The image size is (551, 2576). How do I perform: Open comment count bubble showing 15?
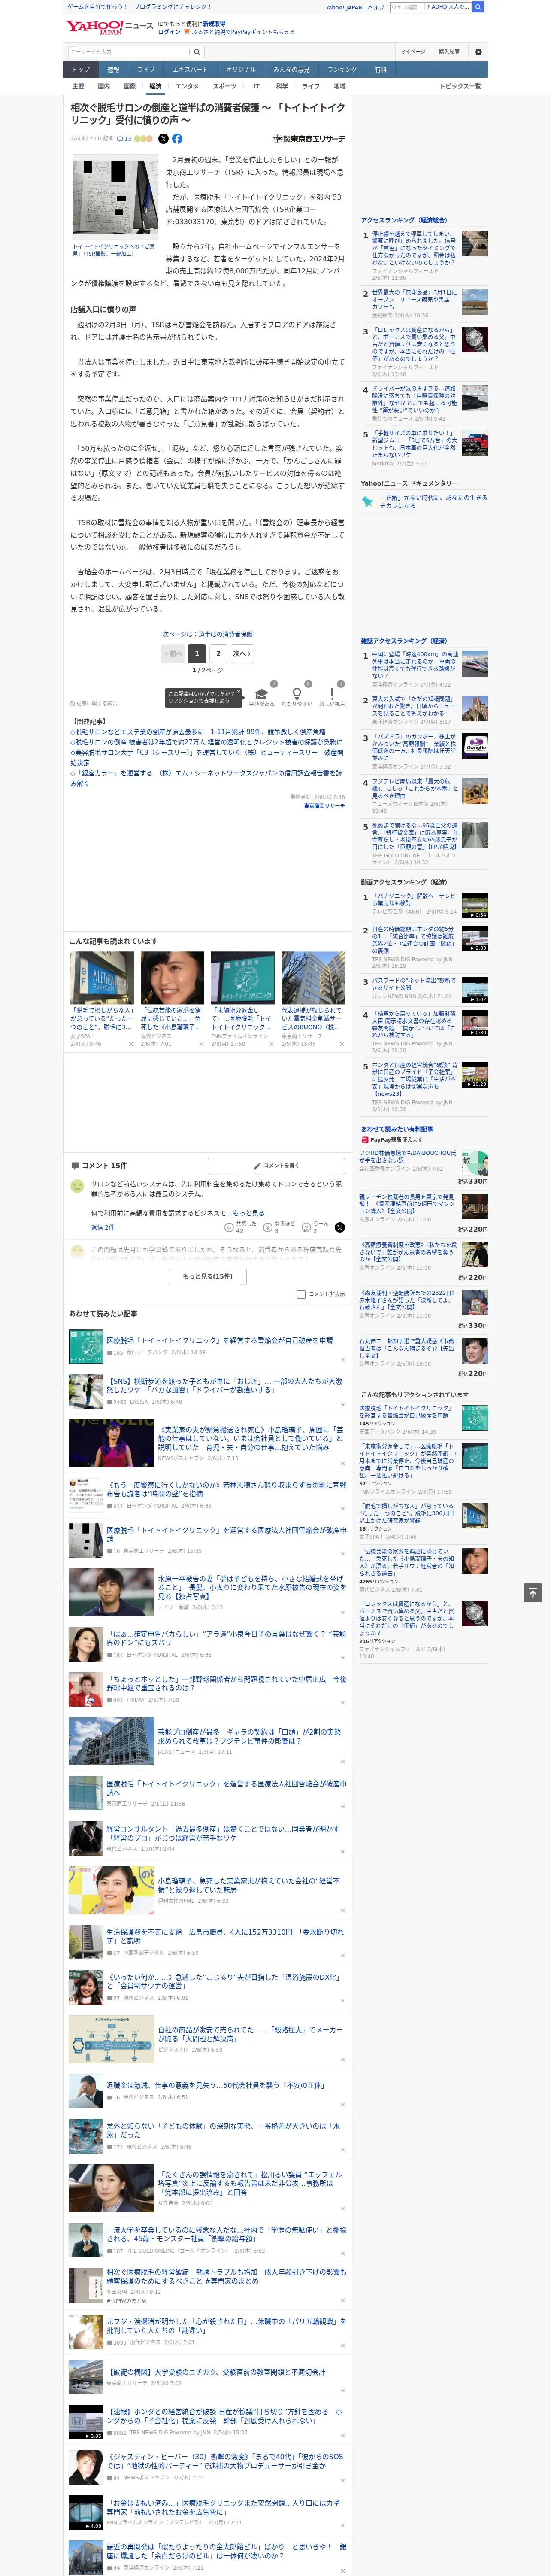(125, 139)
